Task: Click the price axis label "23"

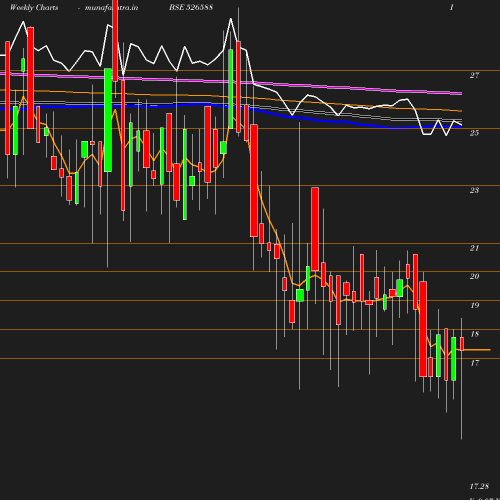Action: point(474,190)
